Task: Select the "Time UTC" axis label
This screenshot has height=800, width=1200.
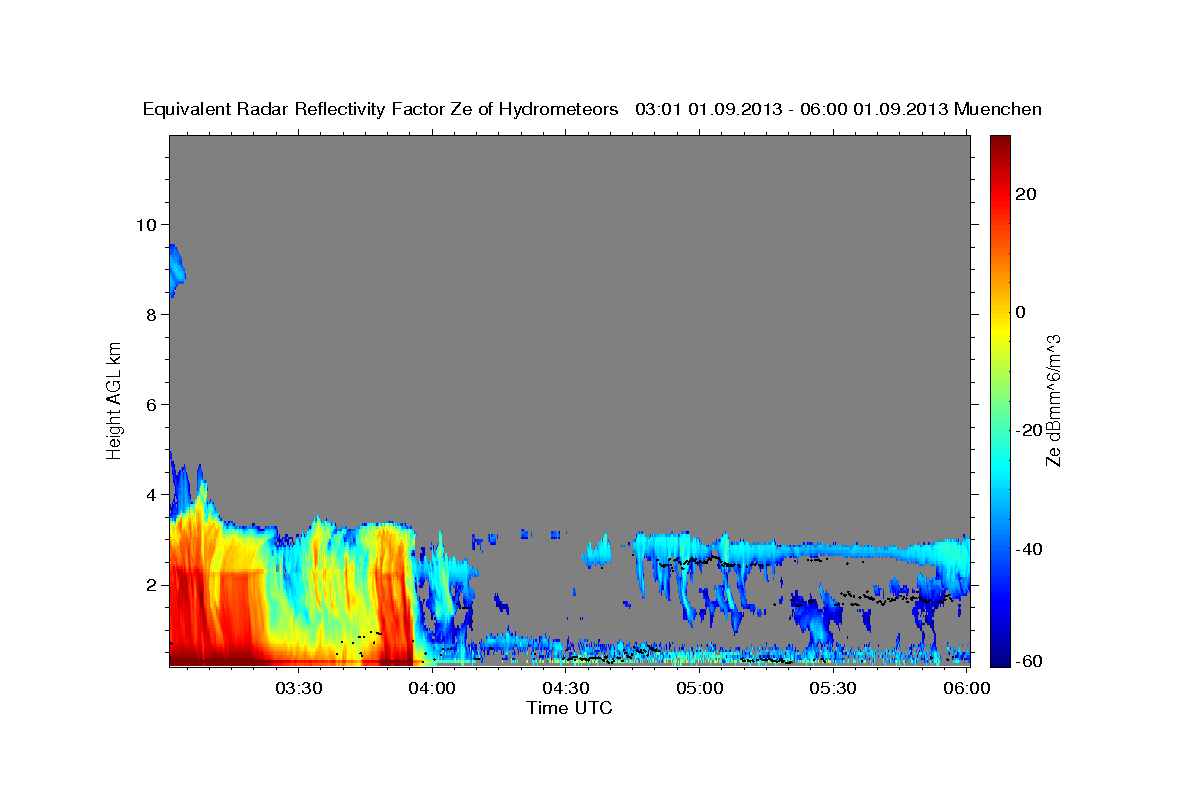Action: click(569, 708)
